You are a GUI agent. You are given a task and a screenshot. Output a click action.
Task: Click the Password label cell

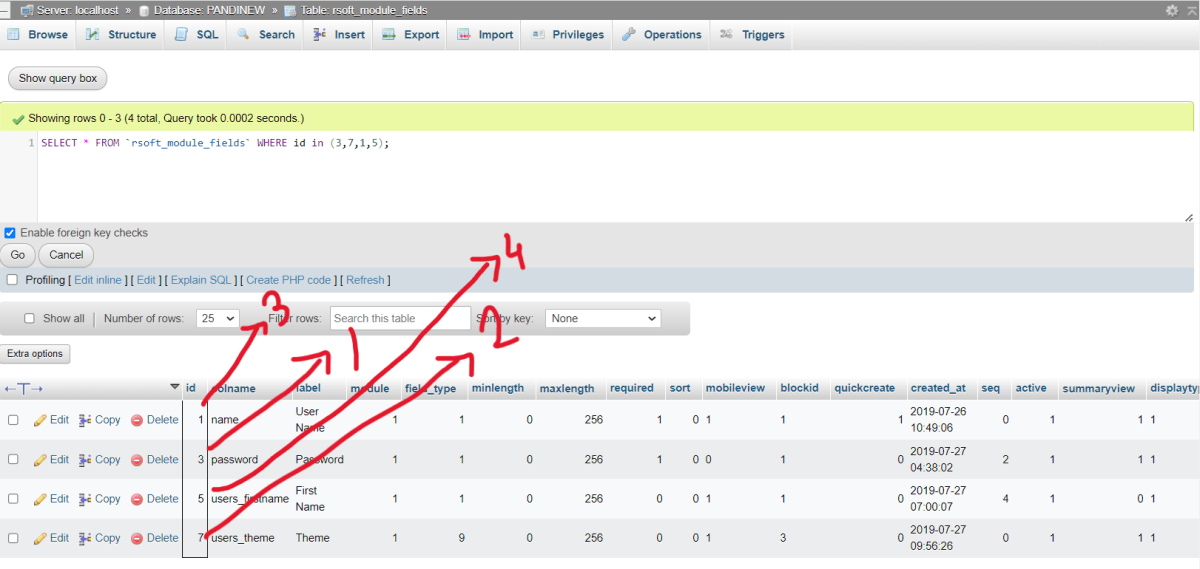point(320,459)
